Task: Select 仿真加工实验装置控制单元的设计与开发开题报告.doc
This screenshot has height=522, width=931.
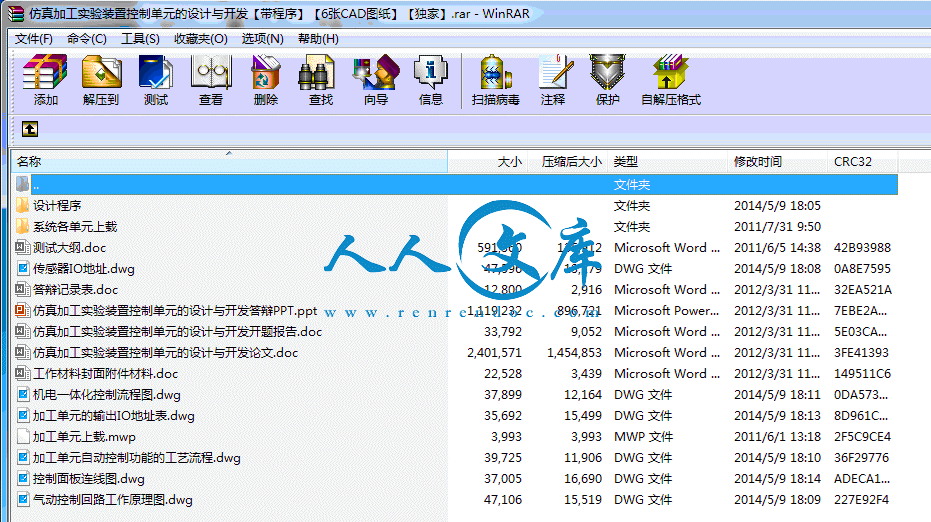Action: click(x=178, y=331)
